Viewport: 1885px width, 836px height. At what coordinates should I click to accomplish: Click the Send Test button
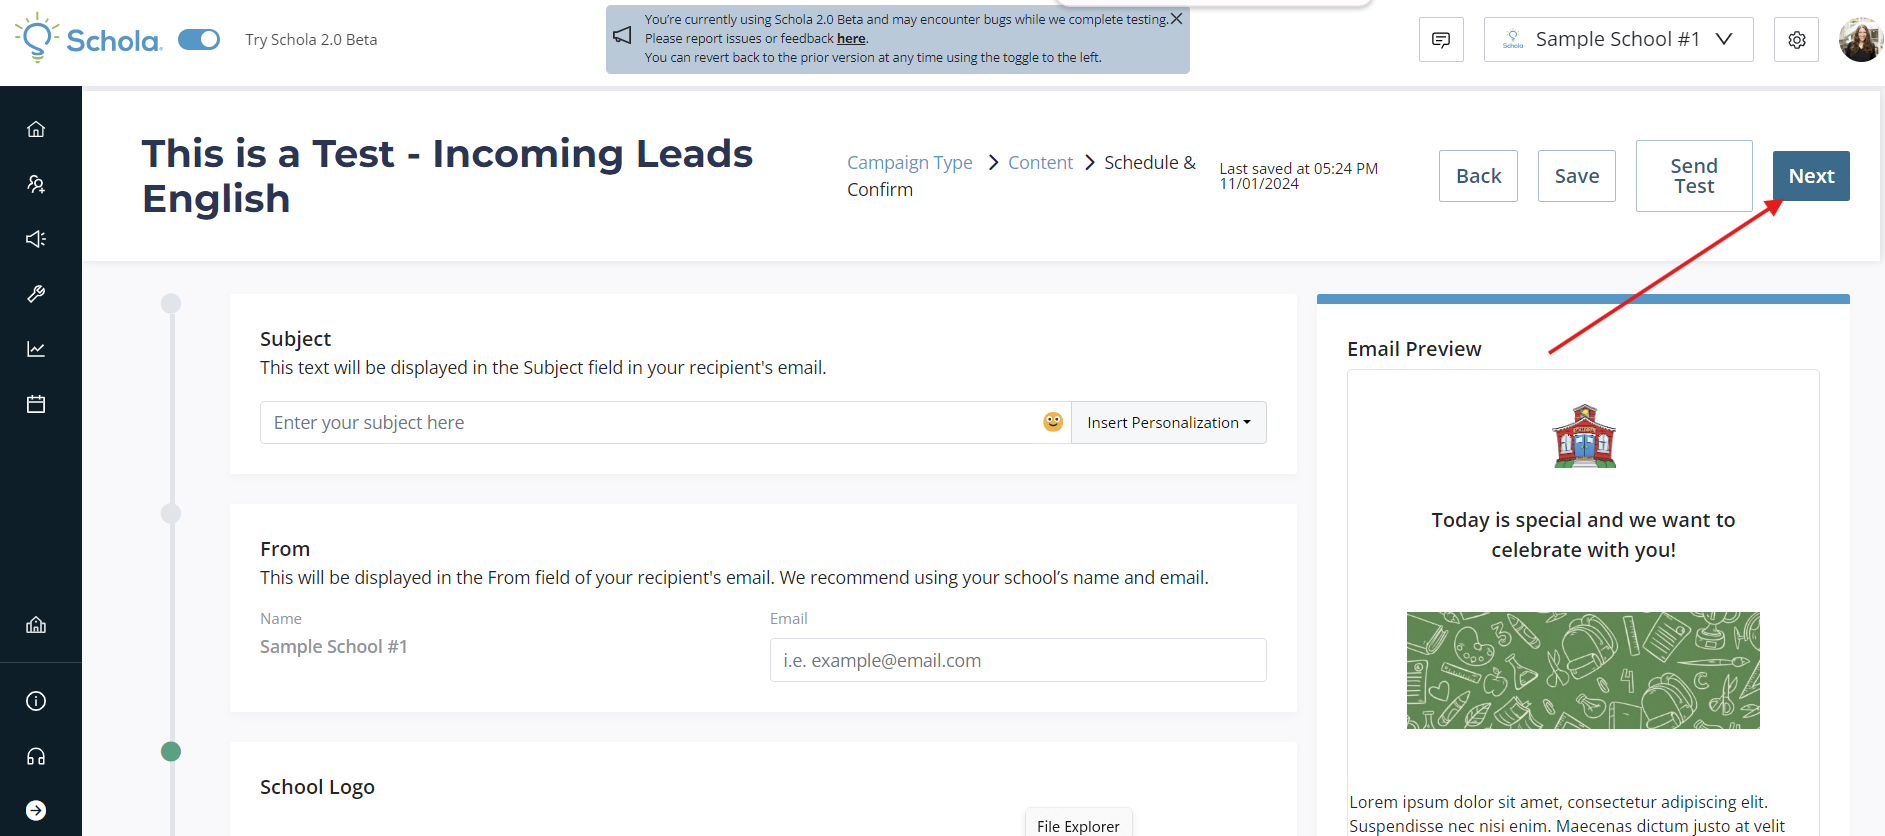(1694, 176)
